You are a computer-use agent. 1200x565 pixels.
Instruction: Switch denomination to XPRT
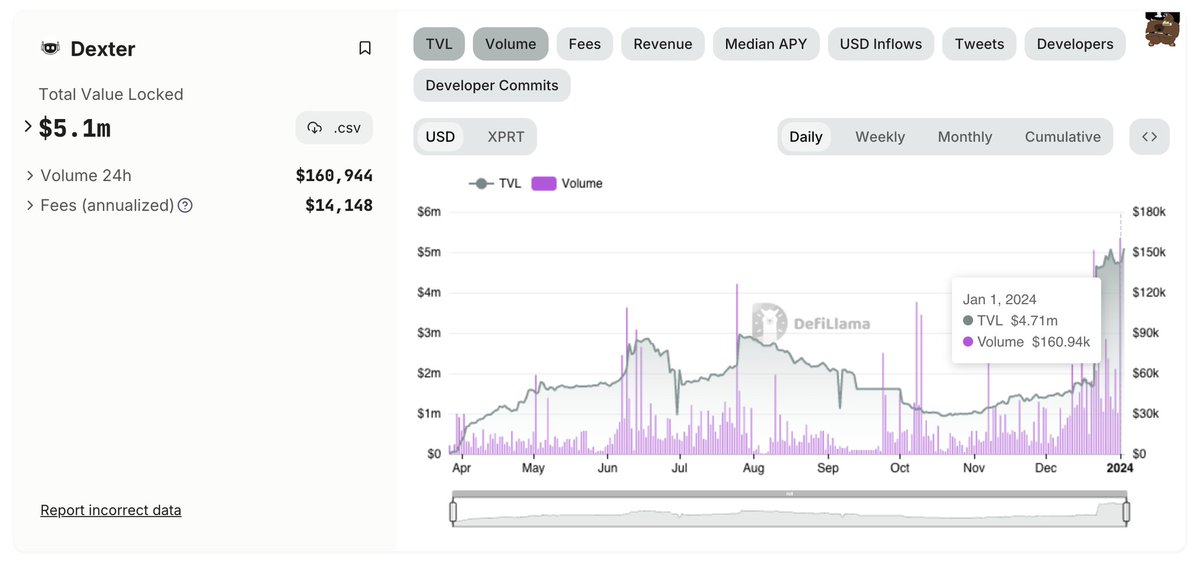pos(505,137)
